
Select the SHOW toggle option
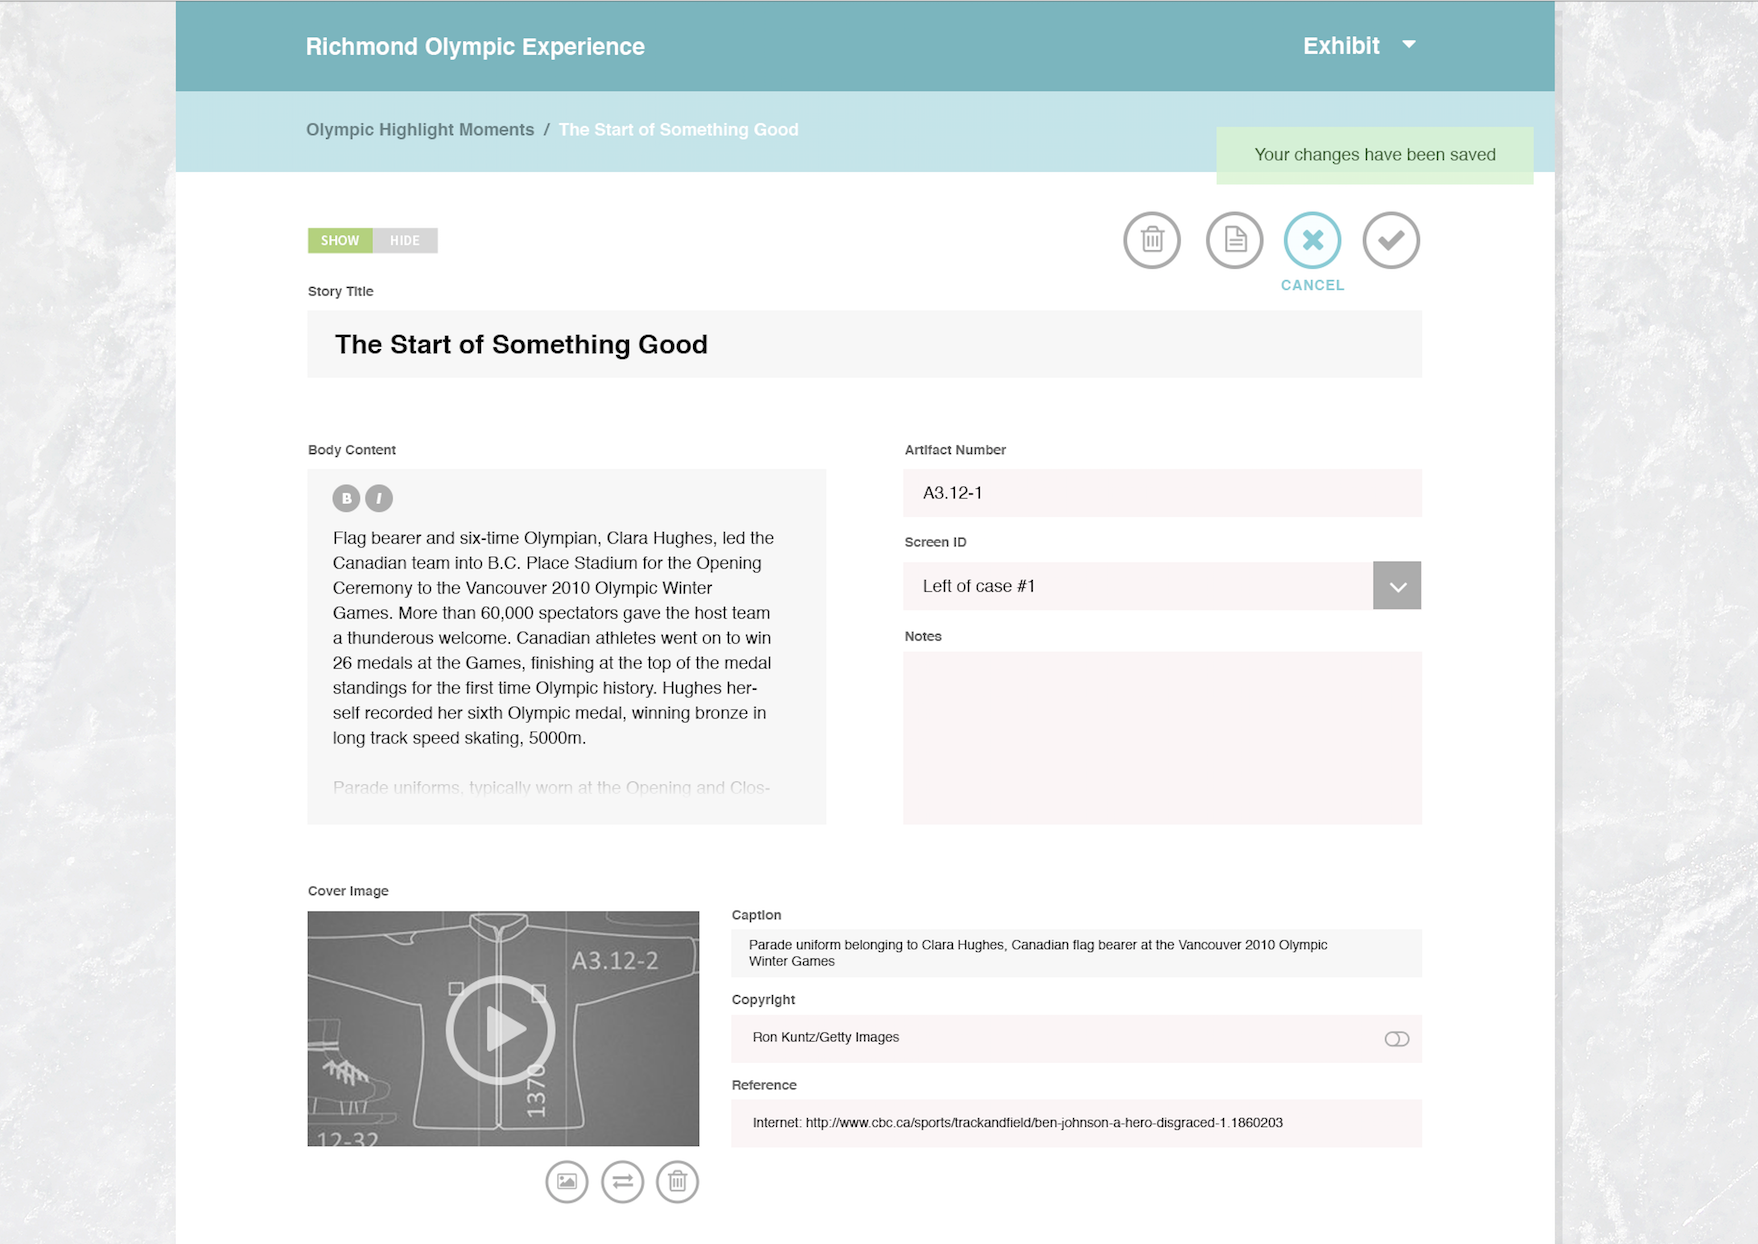[340, 240]
